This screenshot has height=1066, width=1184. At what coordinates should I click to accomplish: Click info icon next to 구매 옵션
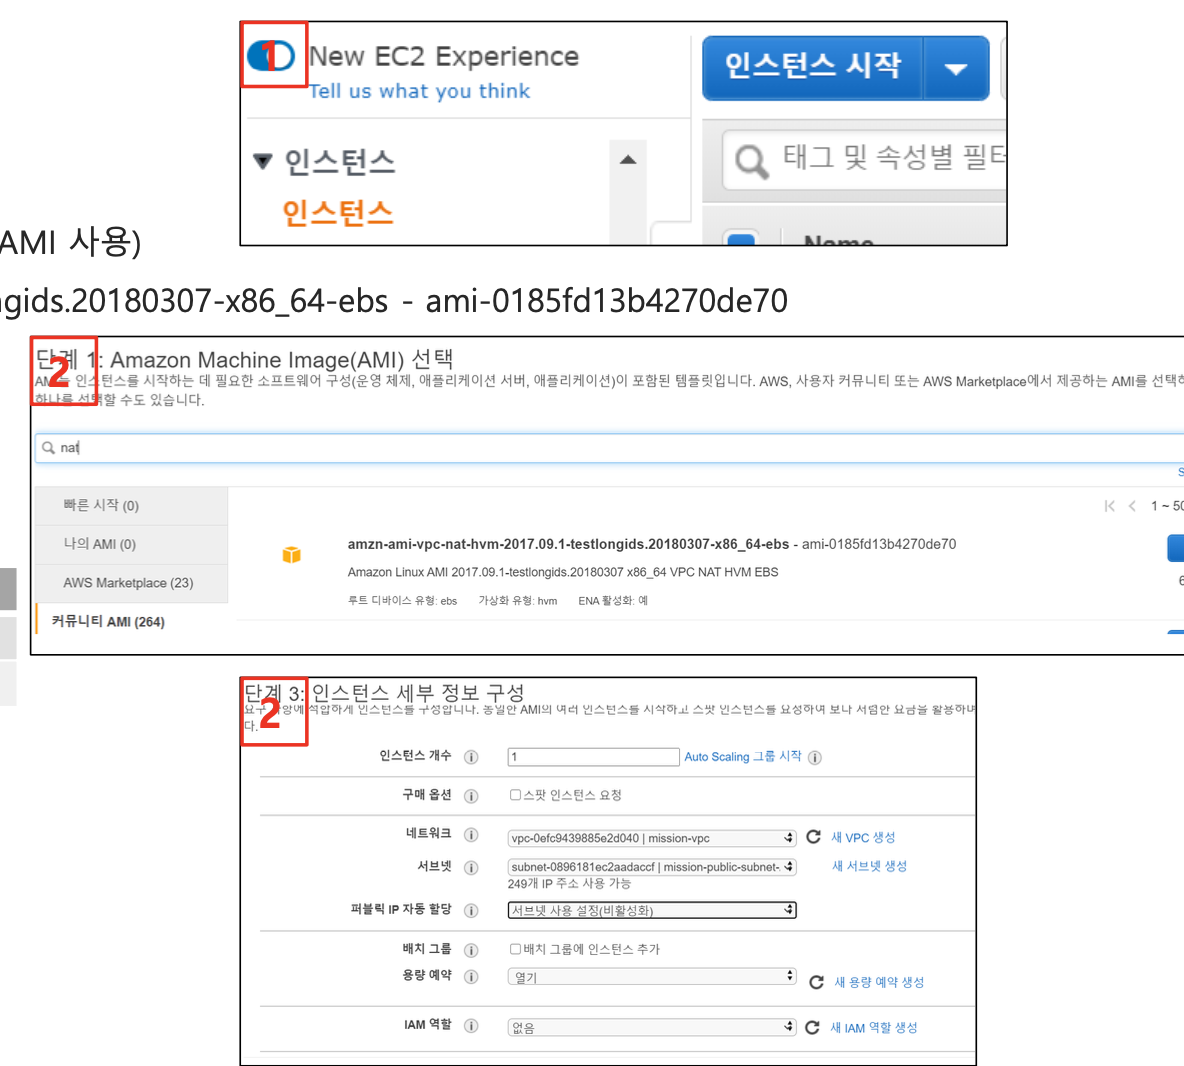click(x=471, y=796)
